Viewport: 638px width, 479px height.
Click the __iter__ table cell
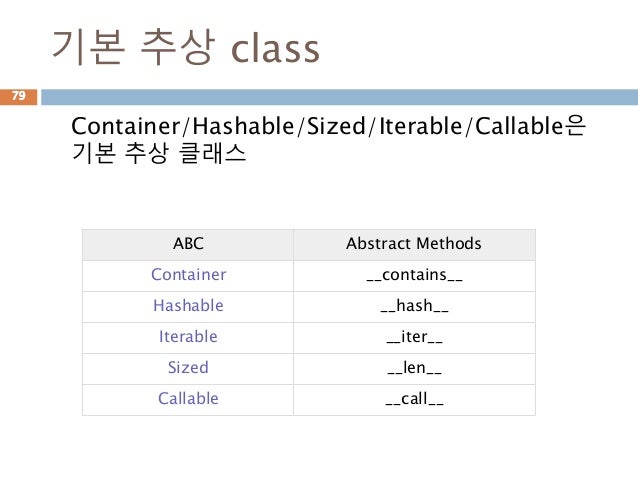point(413,337)
